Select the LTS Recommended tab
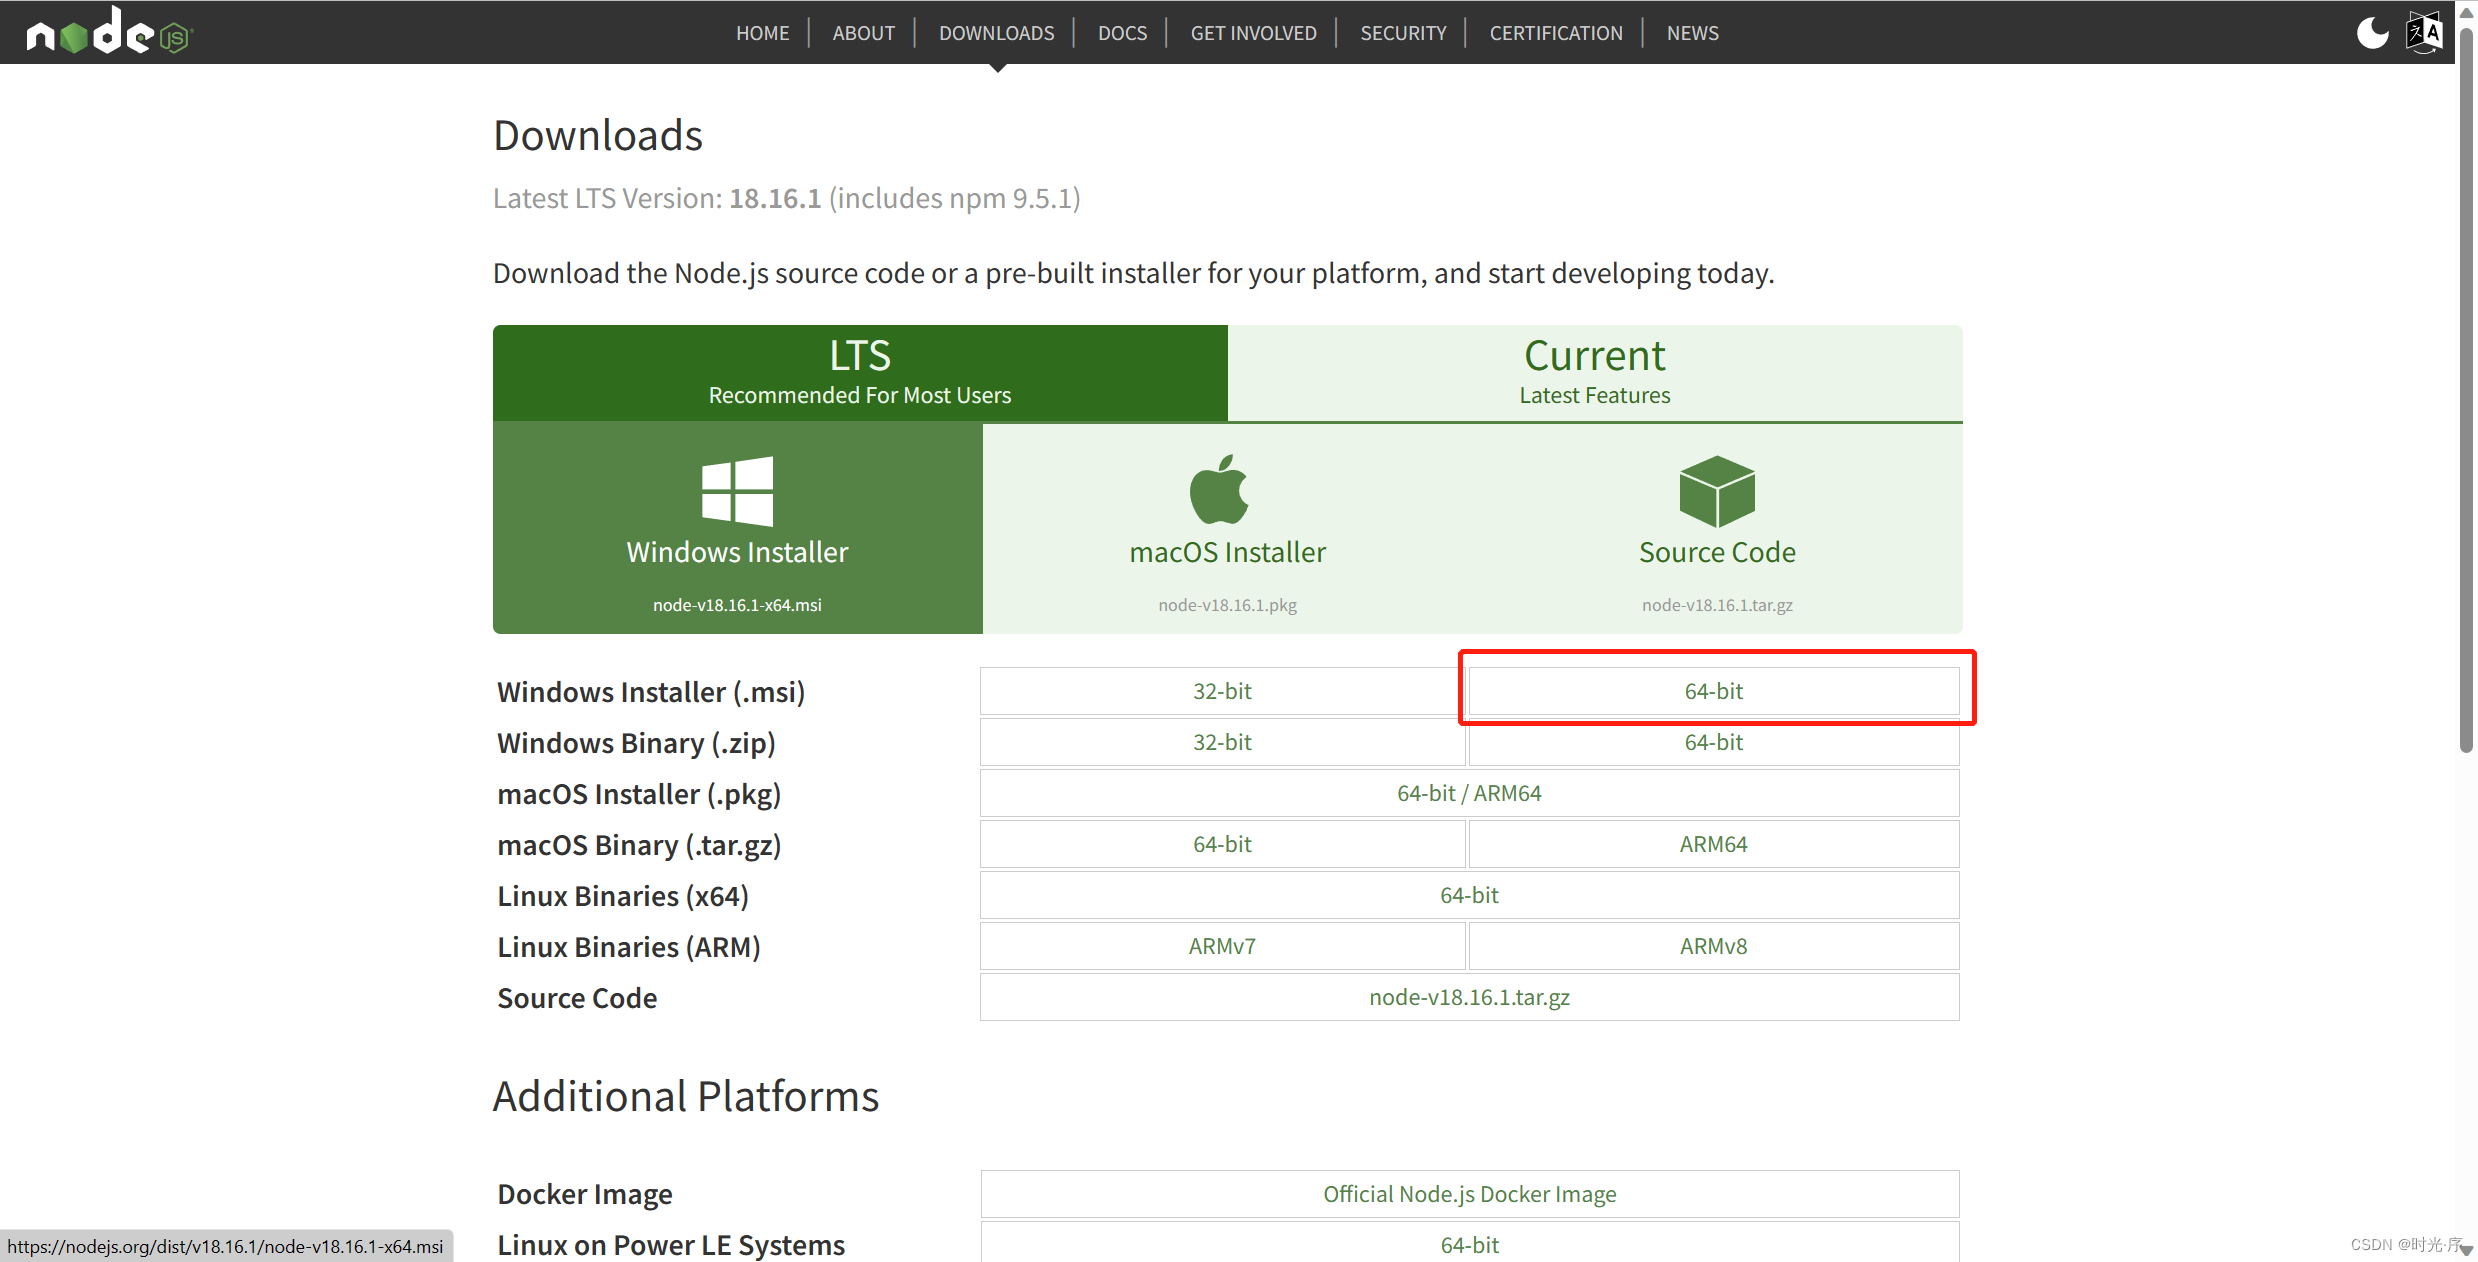2478x1262 pixels. pos(859,372)
